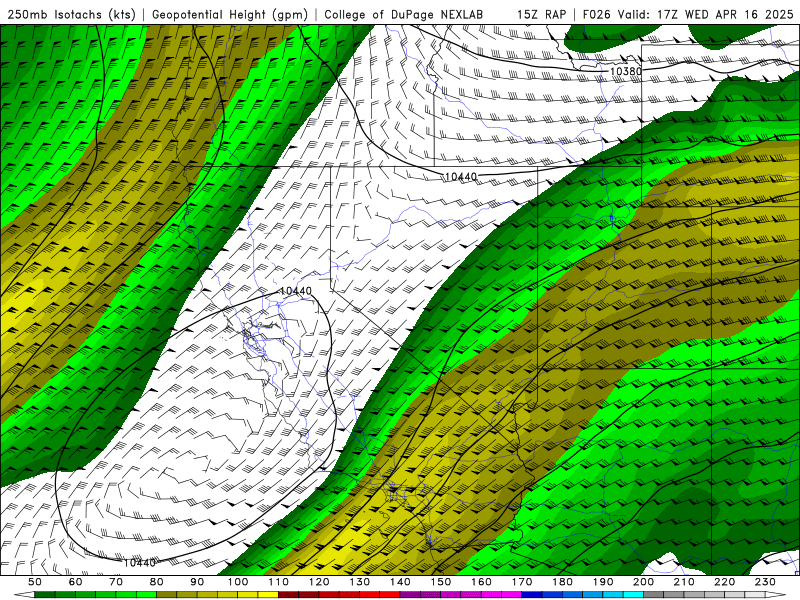800x600 pixels.
Task: Click the '250mb Isotachs (kts)' title text
Action: [71, 14]
